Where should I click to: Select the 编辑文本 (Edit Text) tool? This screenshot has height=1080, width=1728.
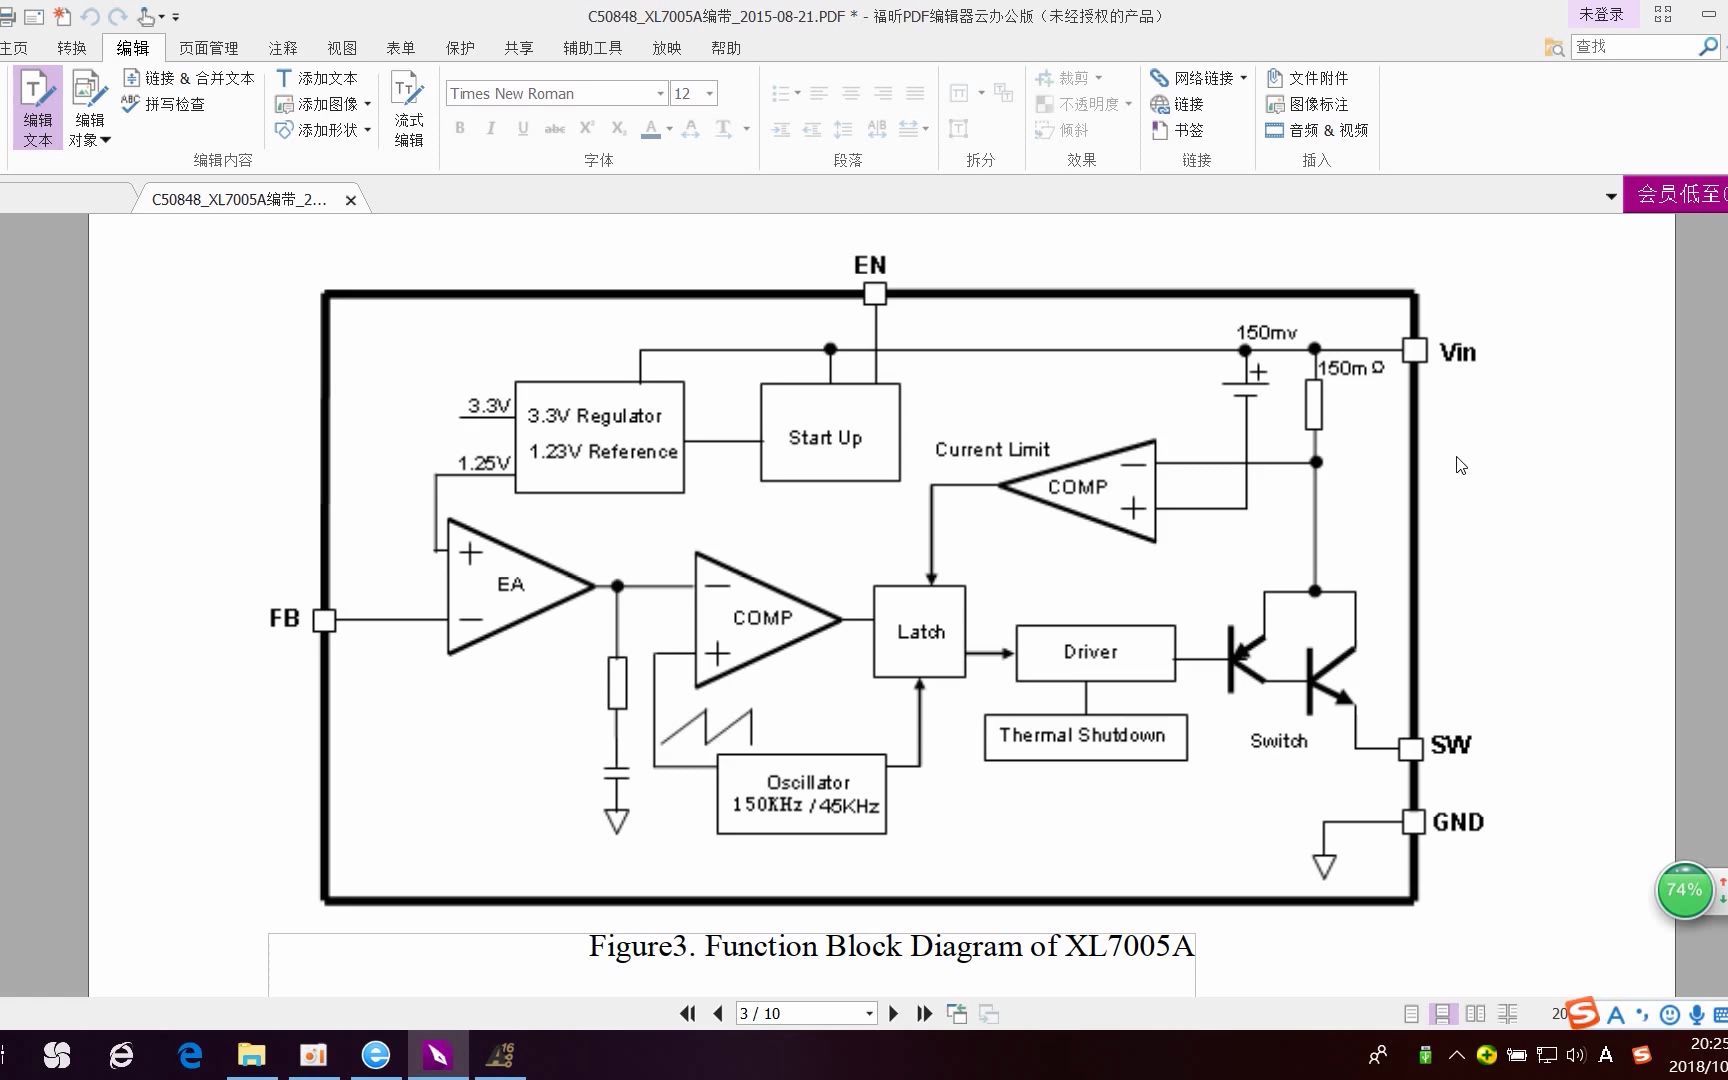pos(37,108)
